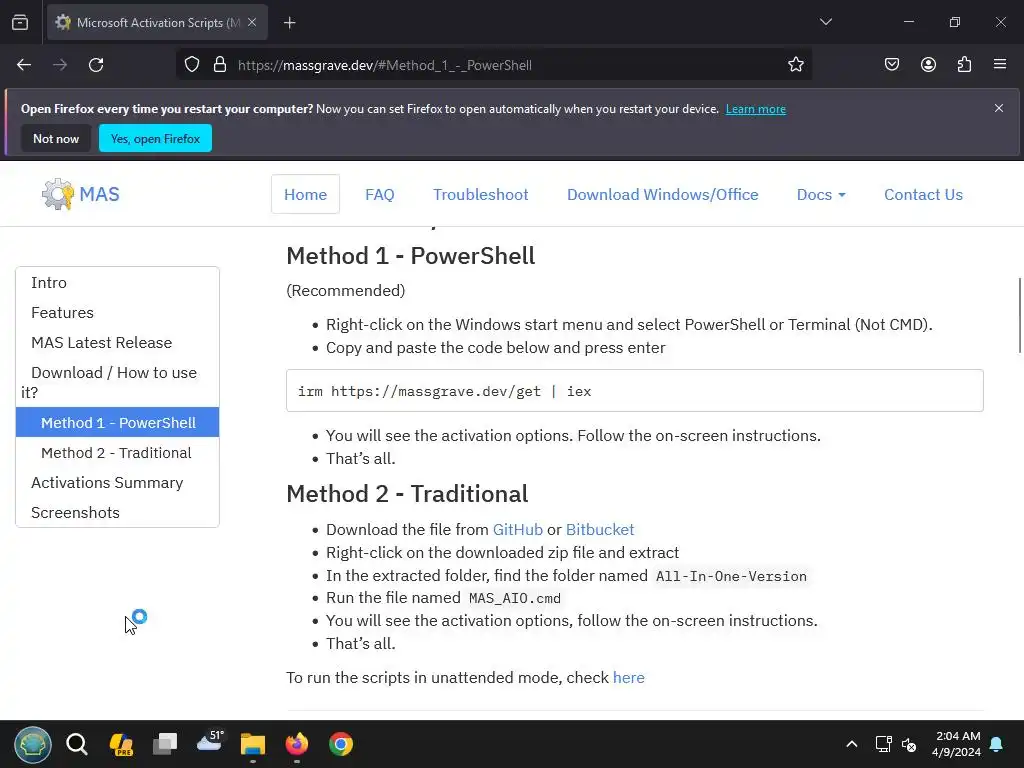The height and width of the screenshot is (768, 1024).
Task: Open the Copilot preview taskbar icon
Action: [121, 744]
